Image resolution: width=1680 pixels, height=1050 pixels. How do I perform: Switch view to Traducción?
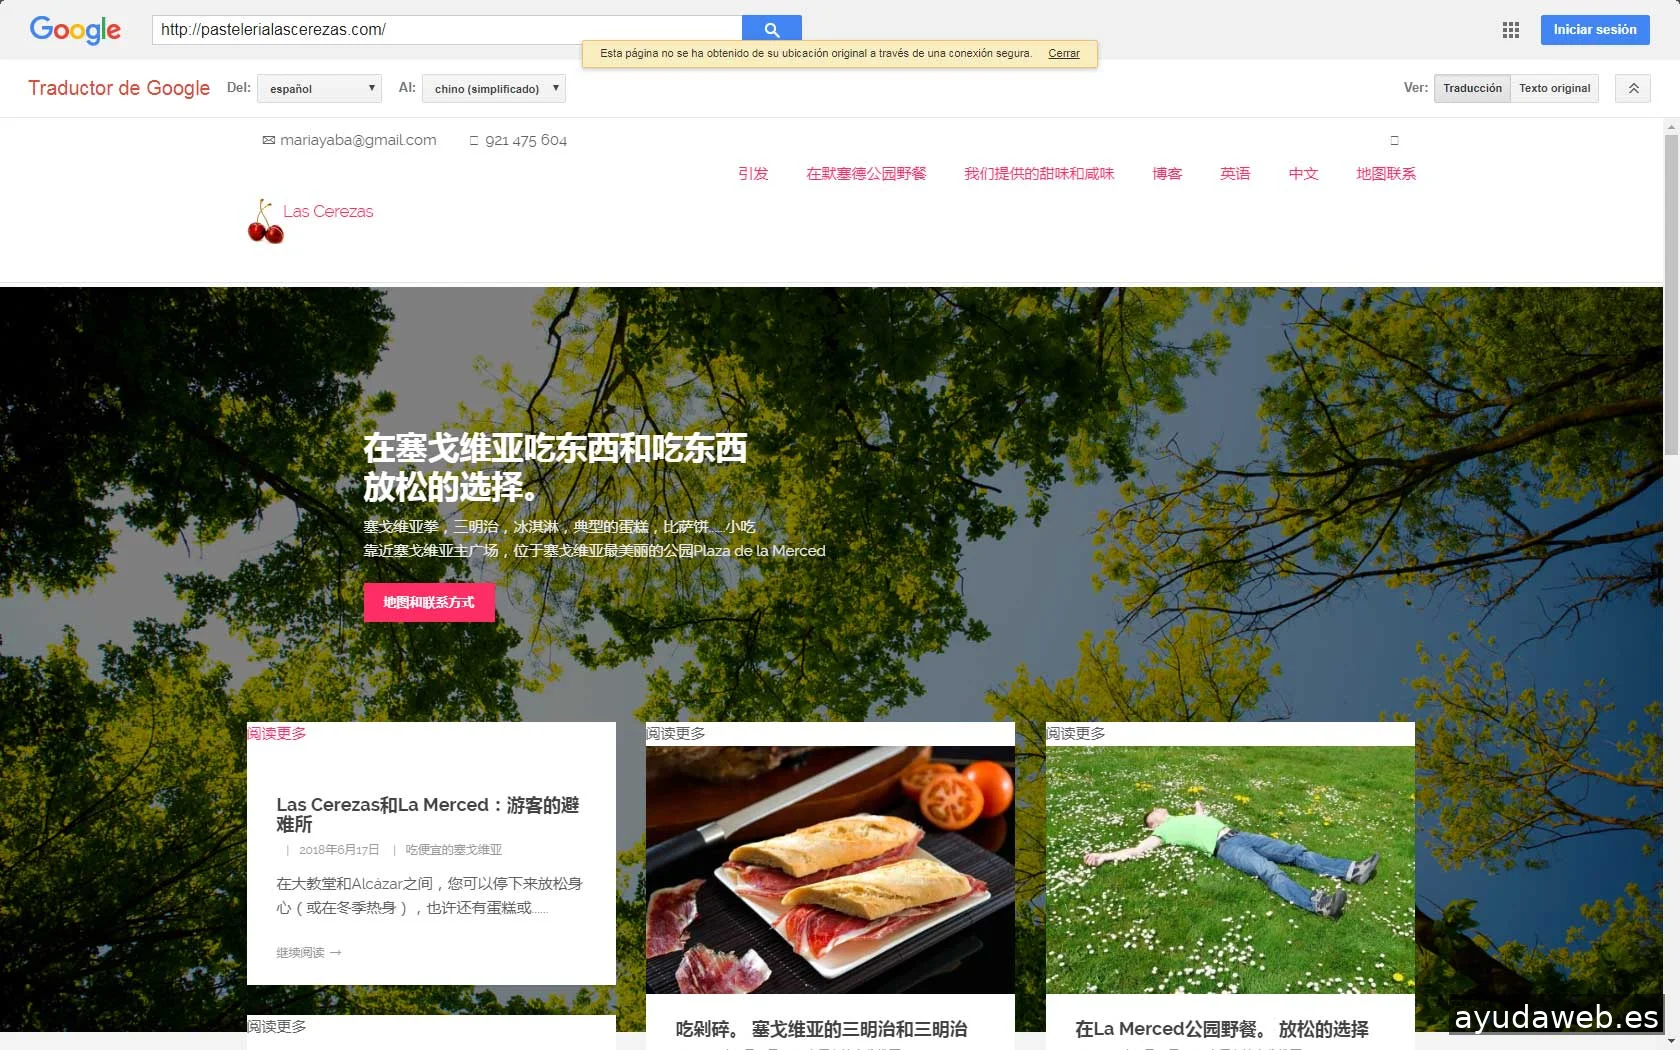1472,88
